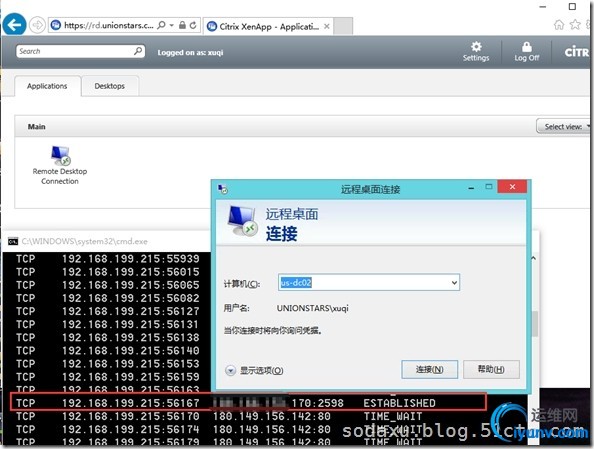The height and width of the screenshot is (449, 594).
Task: Click the browser Home icon
Action: pos(559,25)
